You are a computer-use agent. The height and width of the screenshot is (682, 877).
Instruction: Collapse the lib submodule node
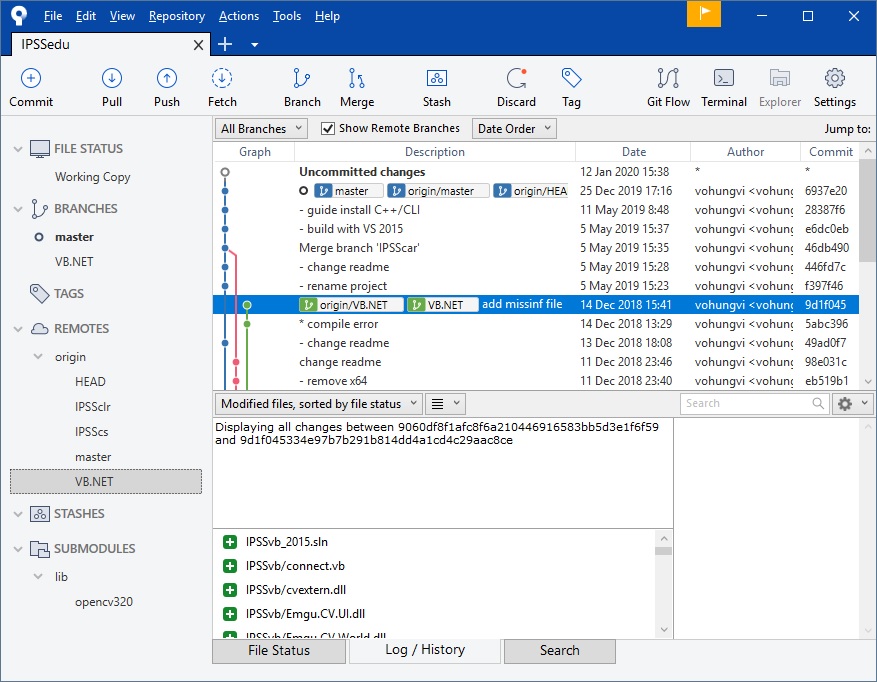(38, 576)
